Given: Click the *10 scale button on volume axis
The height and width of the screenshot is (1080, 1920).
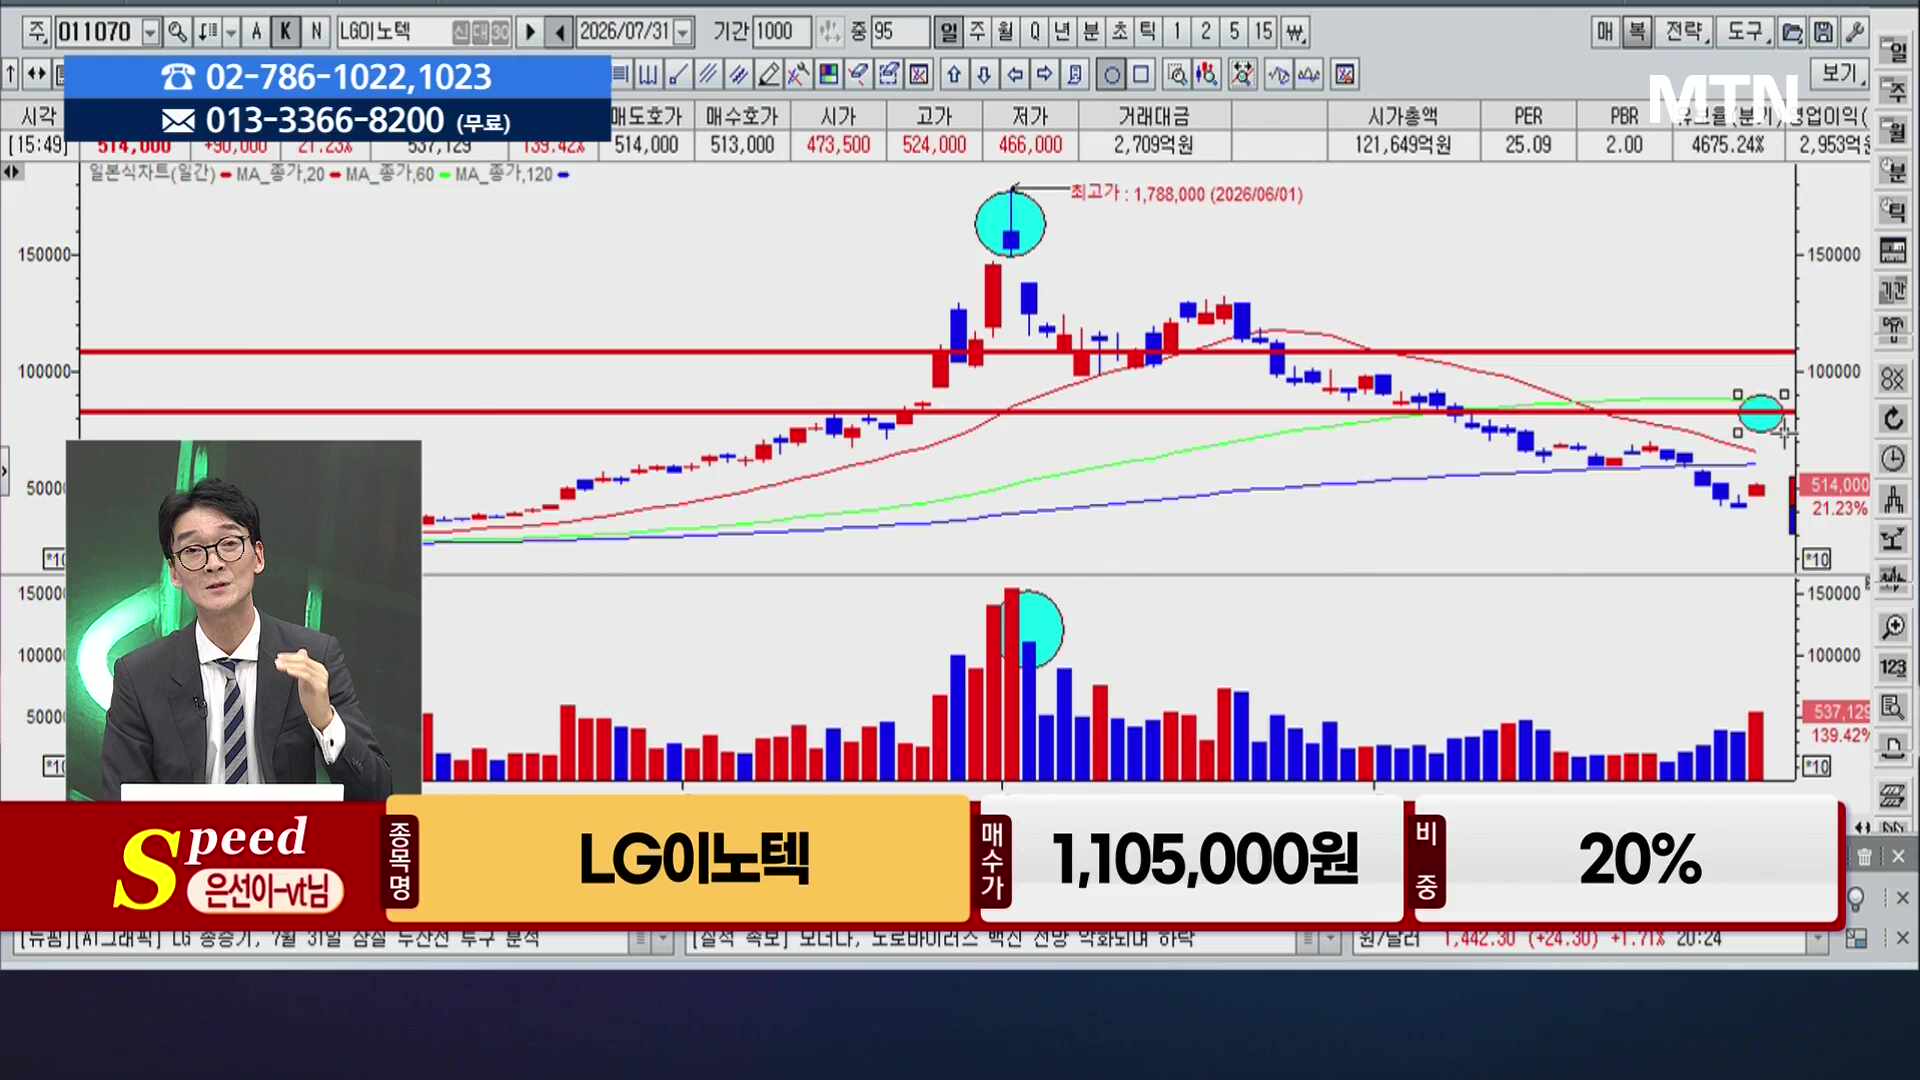Looking at the screenshot, I should pos(1817,767).
